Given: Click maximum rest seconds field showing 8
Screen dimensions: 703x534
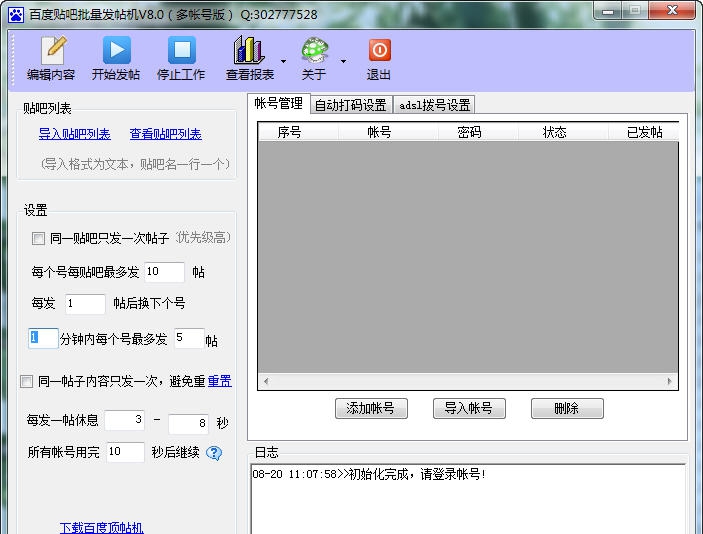Looking at the screenshot, I should pyautogui.click(x=188, y=424).
